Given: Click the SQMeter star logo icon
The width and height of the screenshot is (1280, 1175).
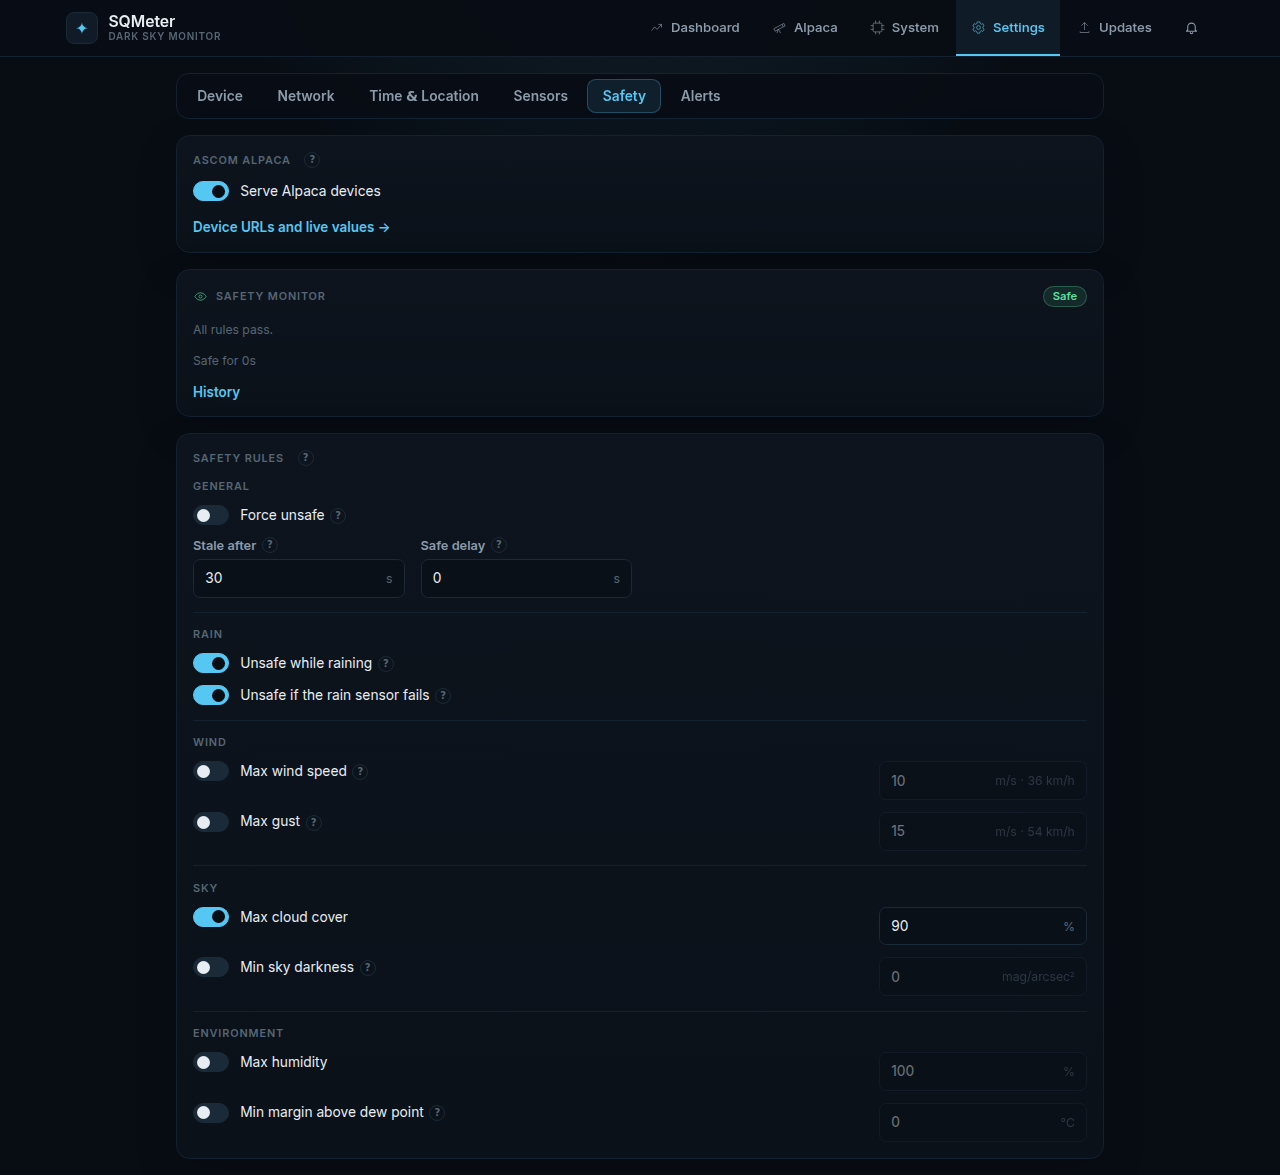Looking at the screenshot, I should click(x=82, y=28).
